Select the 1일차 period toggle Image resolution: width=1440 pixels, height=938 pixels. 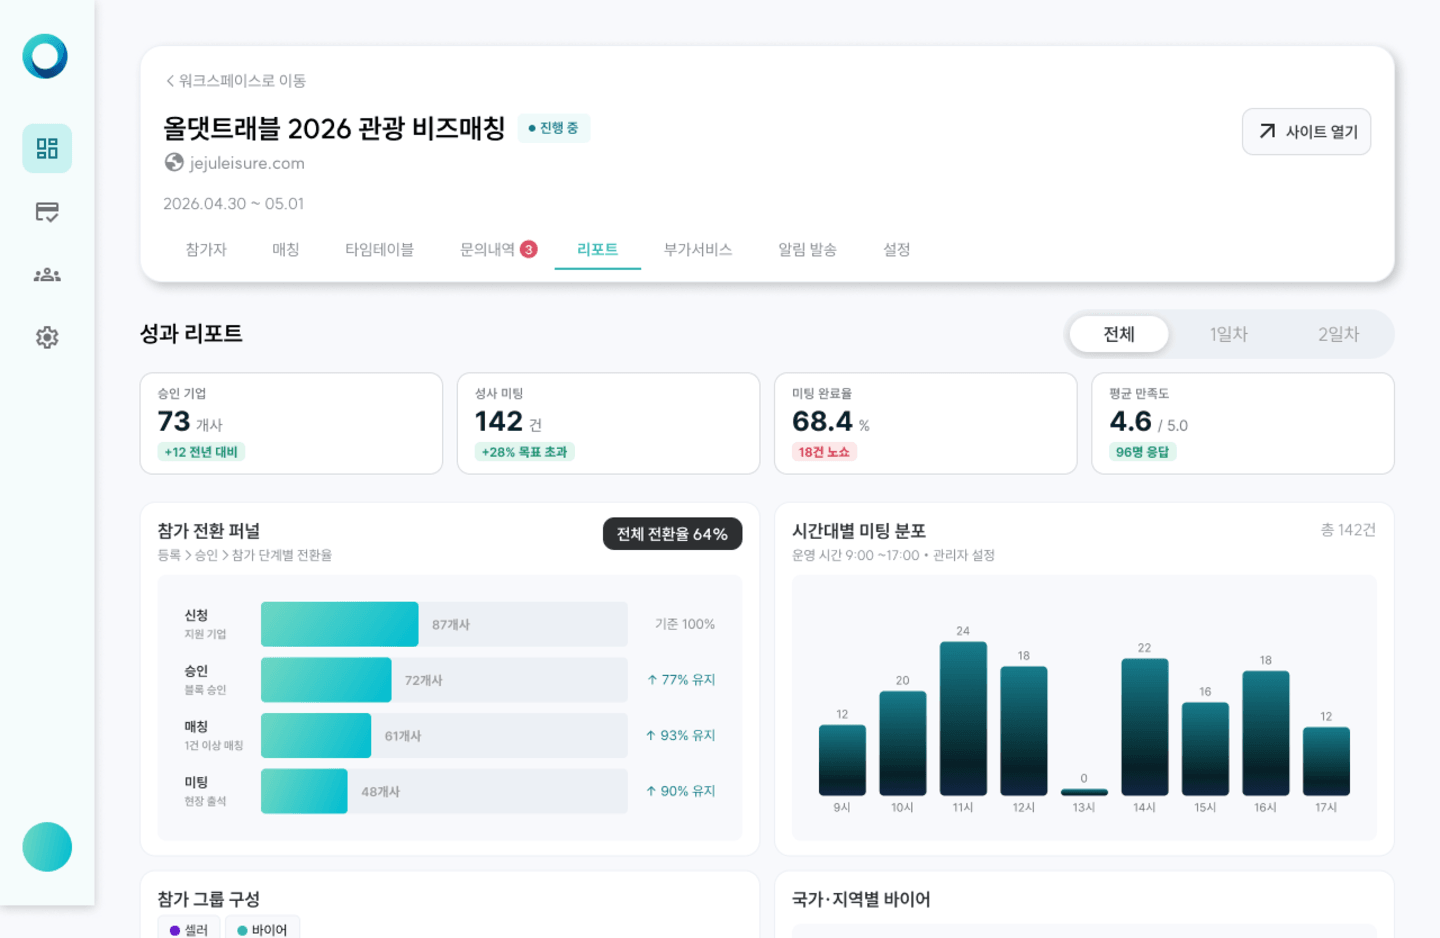tap(1229, 334)
